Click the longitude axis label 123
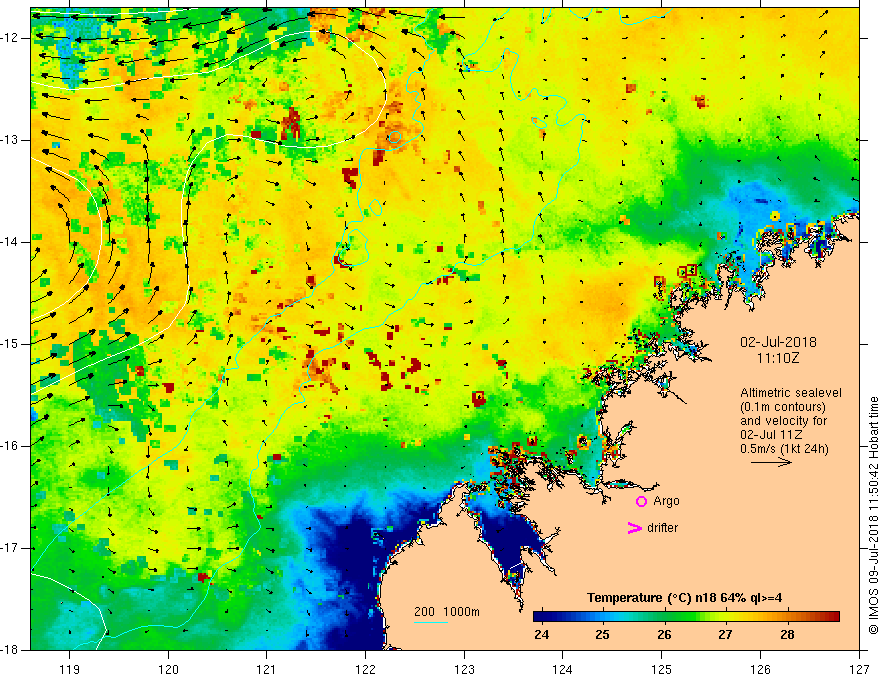Image resolution: width=880 pixels, height=680 pixels. coord(464,669)
